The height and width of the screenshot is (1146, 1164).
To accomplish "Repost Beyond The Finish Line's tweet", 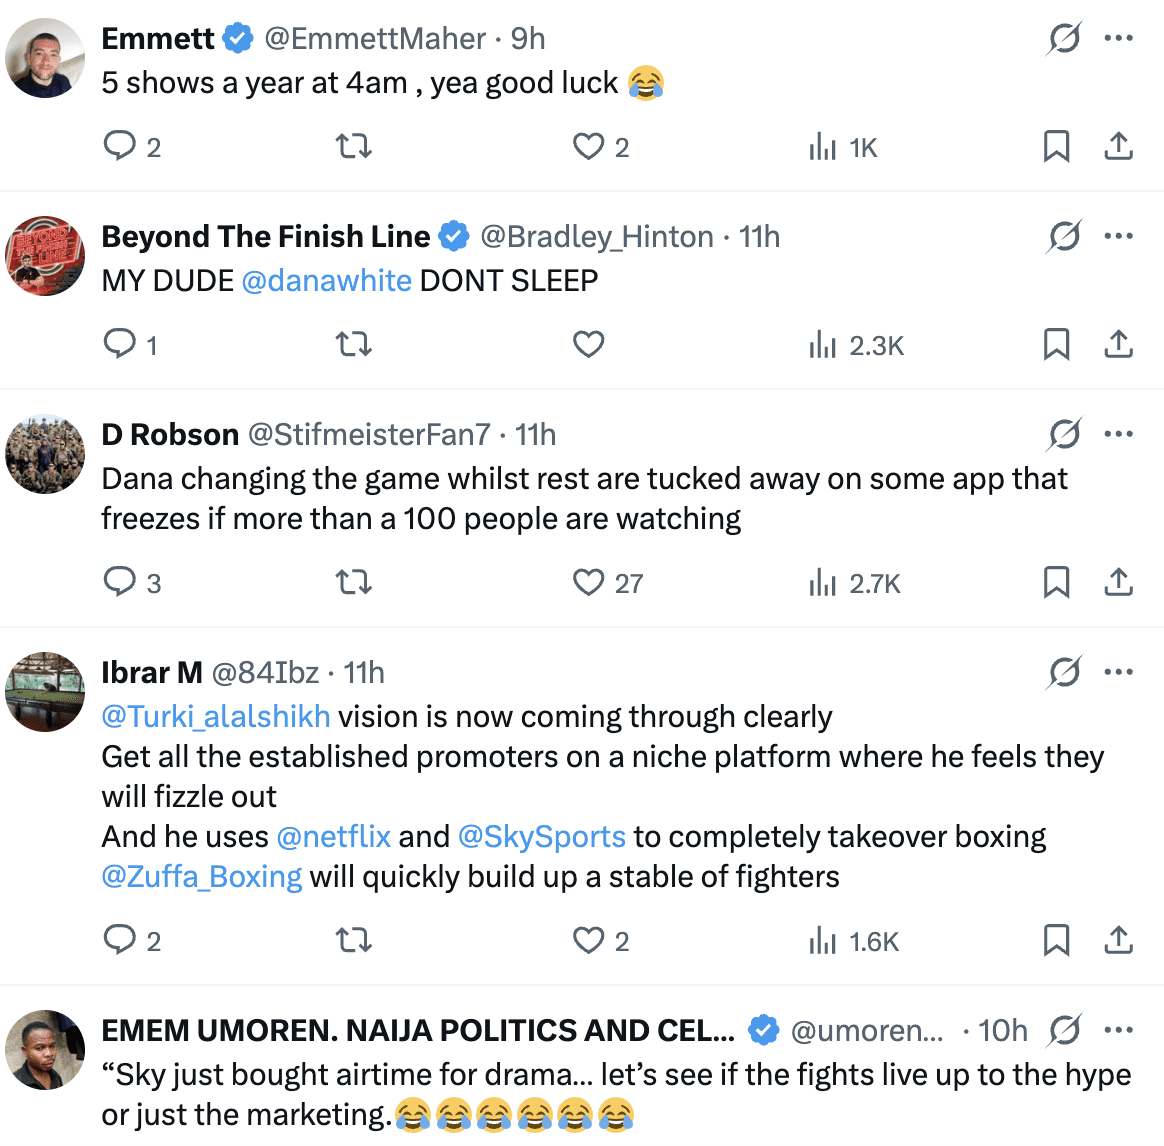I will tap(353, 345).
